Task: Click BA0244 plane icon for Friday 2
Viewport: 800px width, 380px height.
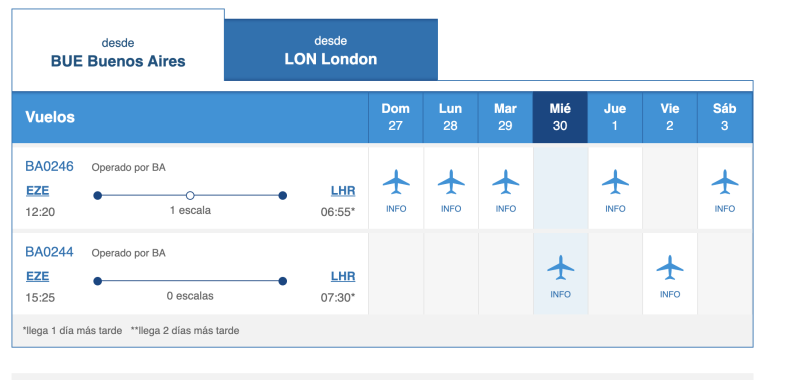Action: point(670,267)
